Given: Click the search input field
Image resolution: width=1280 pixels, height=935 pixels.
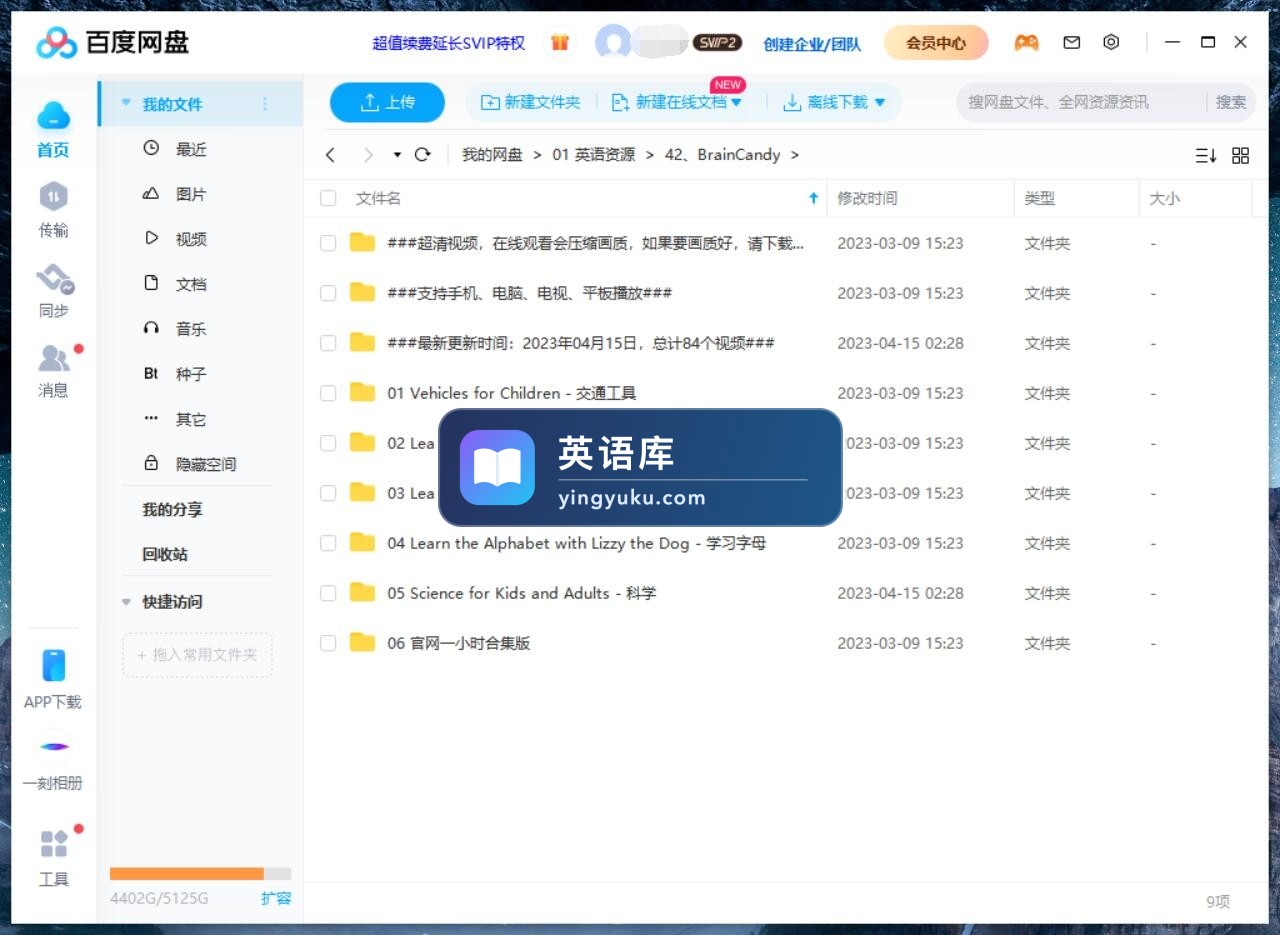Looking at the screenshot, I should coord(1080,102).
